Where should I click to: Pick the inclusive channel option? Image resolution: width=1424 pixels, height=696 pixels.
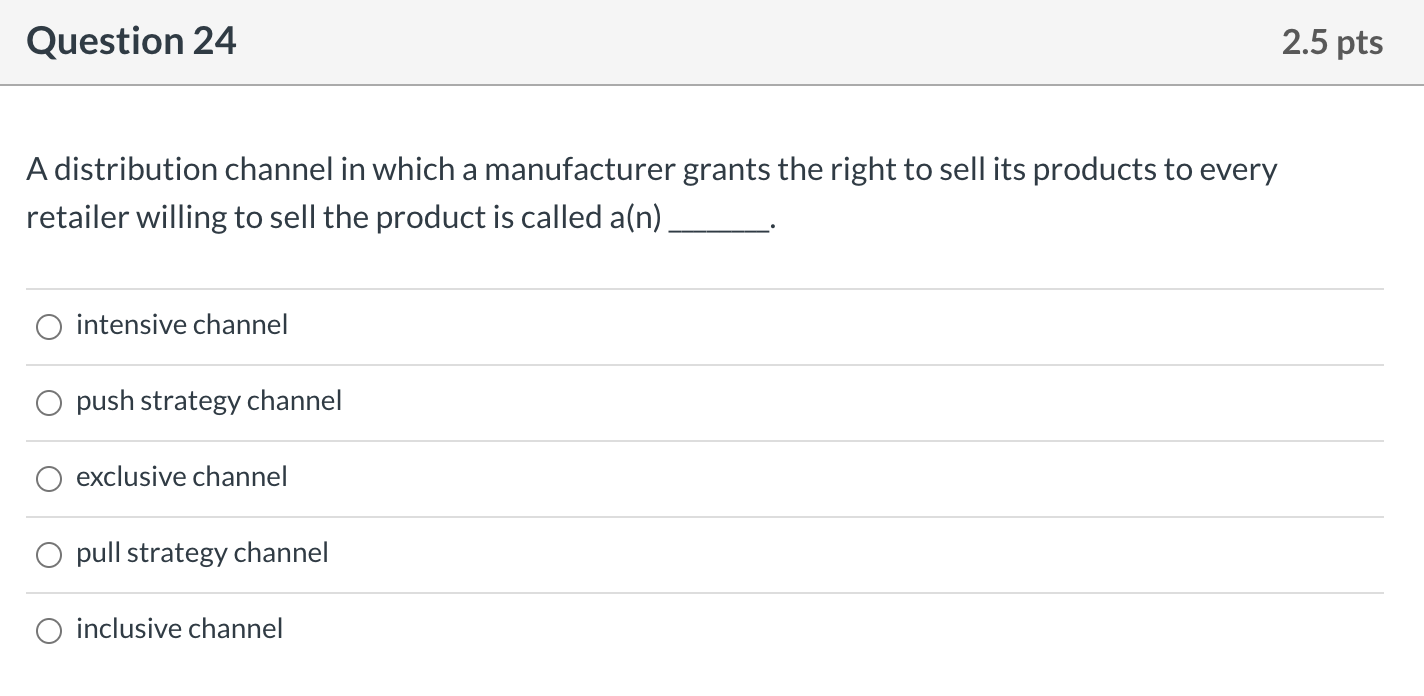[48, 630]
